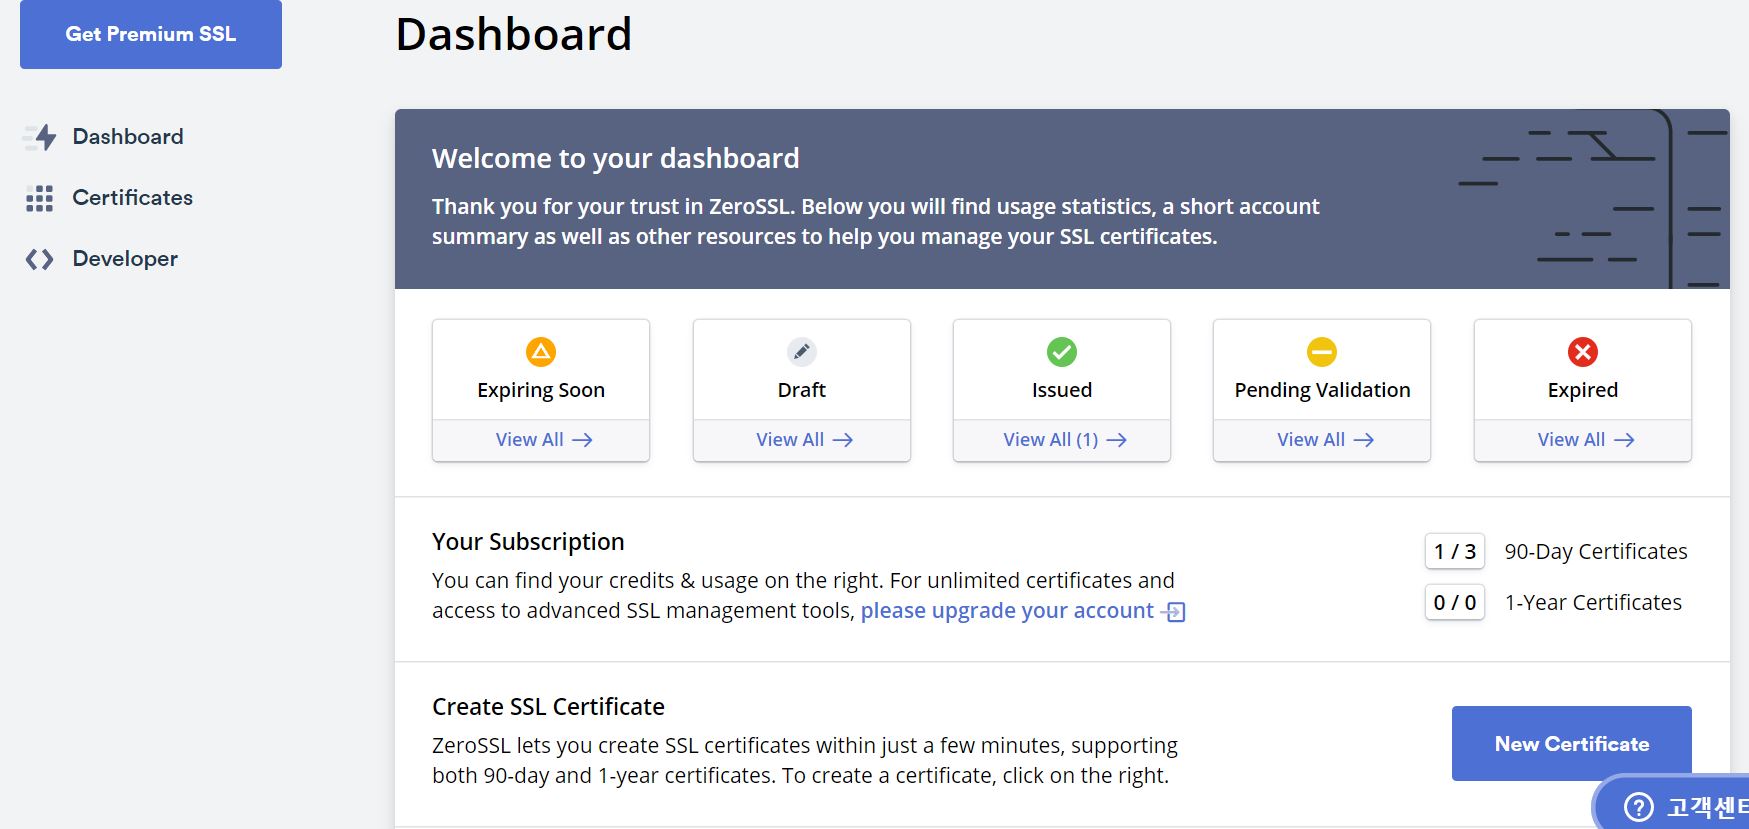Click the Certificates grid icon in sidebar
Image resolution: width=1749 pixels, height=829 pixels.
39,198
